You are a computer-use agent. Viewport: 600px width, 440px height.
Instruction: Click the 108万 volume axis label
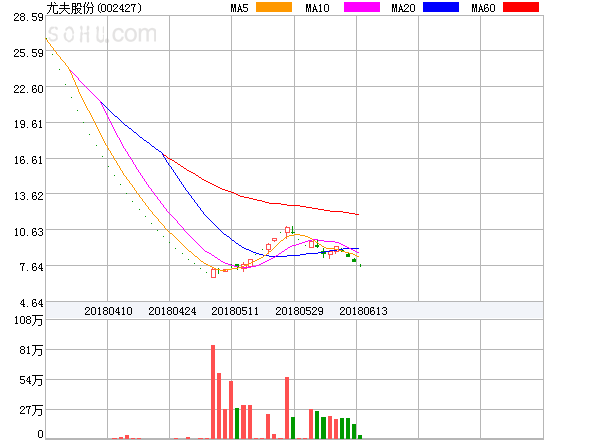coord(28,320)
